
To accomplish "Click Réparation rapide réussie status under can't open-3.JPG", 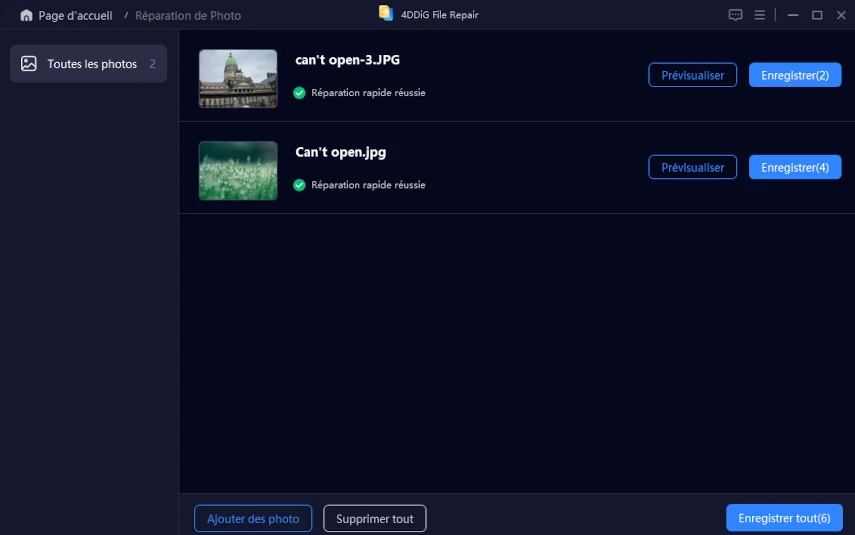I will (x=368, y=93).
